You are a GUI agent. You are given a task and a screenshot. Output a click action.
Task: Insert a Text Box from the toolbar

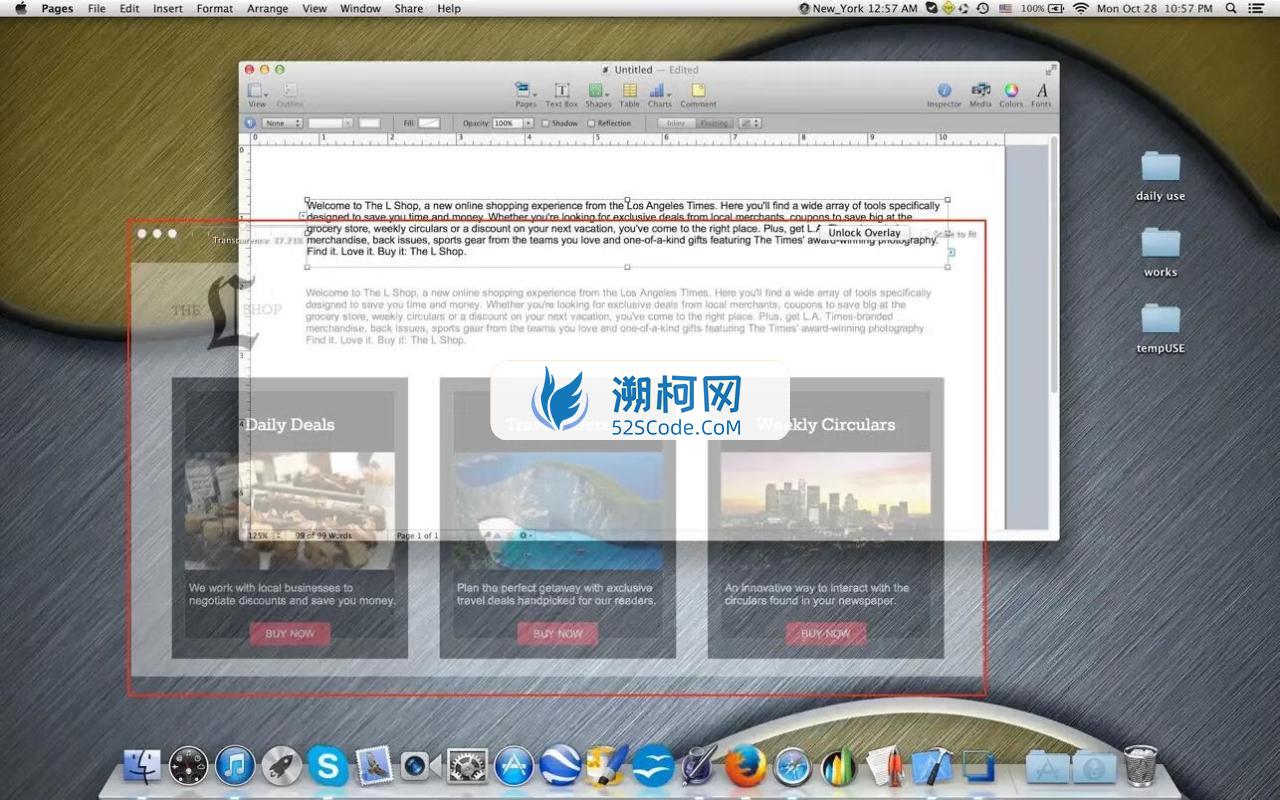tap(561, 94)
